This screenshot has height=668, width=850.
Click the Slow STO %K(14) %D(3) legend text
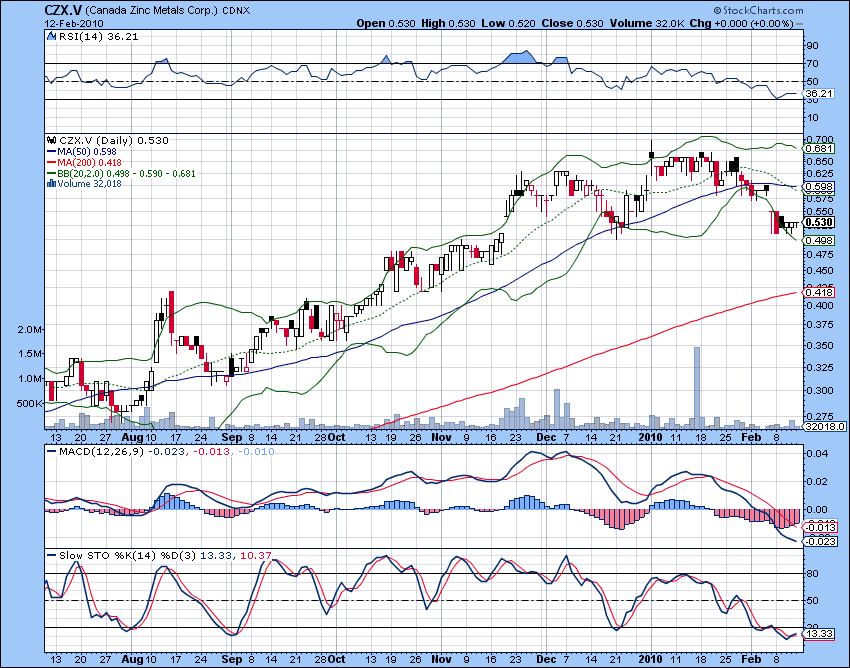[128, 555]
